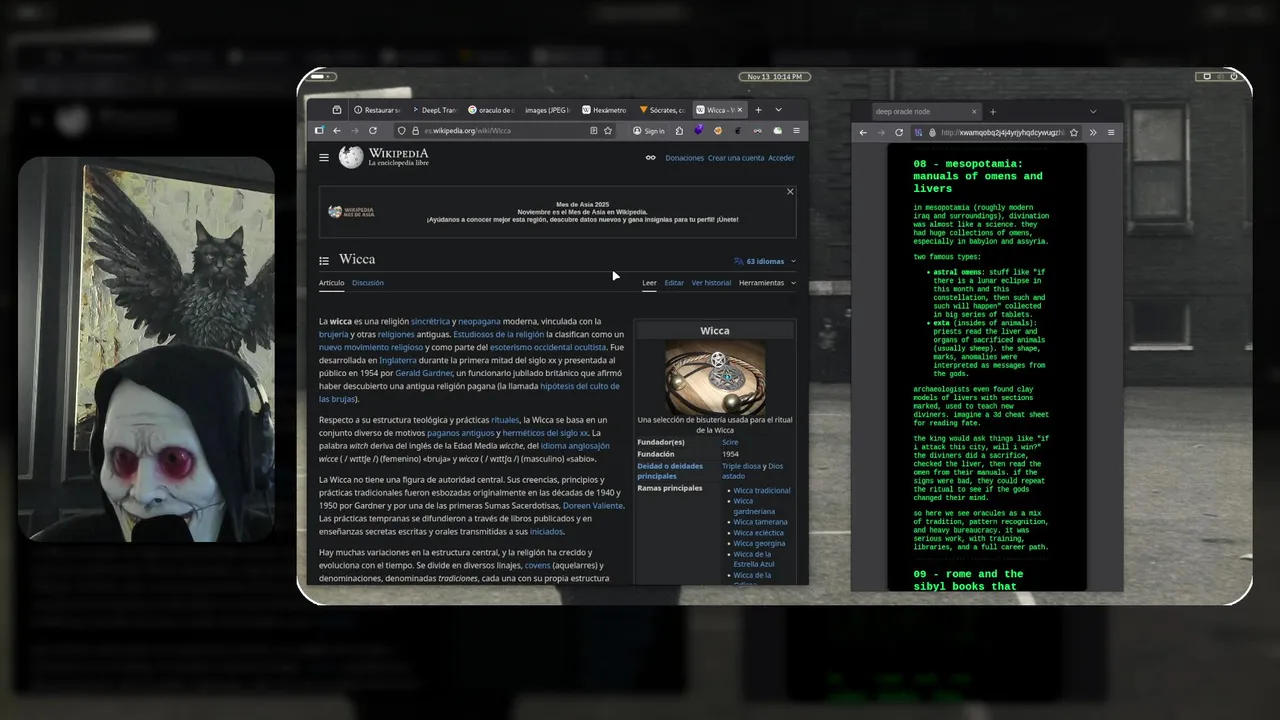
Task: Click the padlock site info icon for es.wikipedia.org
Action: click(x=415, y=131)
